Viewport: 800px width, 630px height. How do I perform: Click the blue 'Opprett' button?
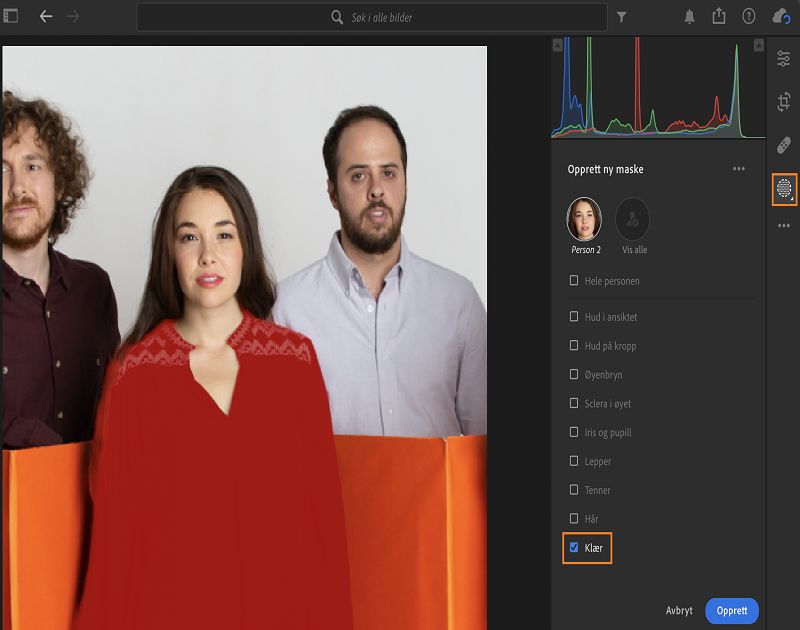[732, 611]
